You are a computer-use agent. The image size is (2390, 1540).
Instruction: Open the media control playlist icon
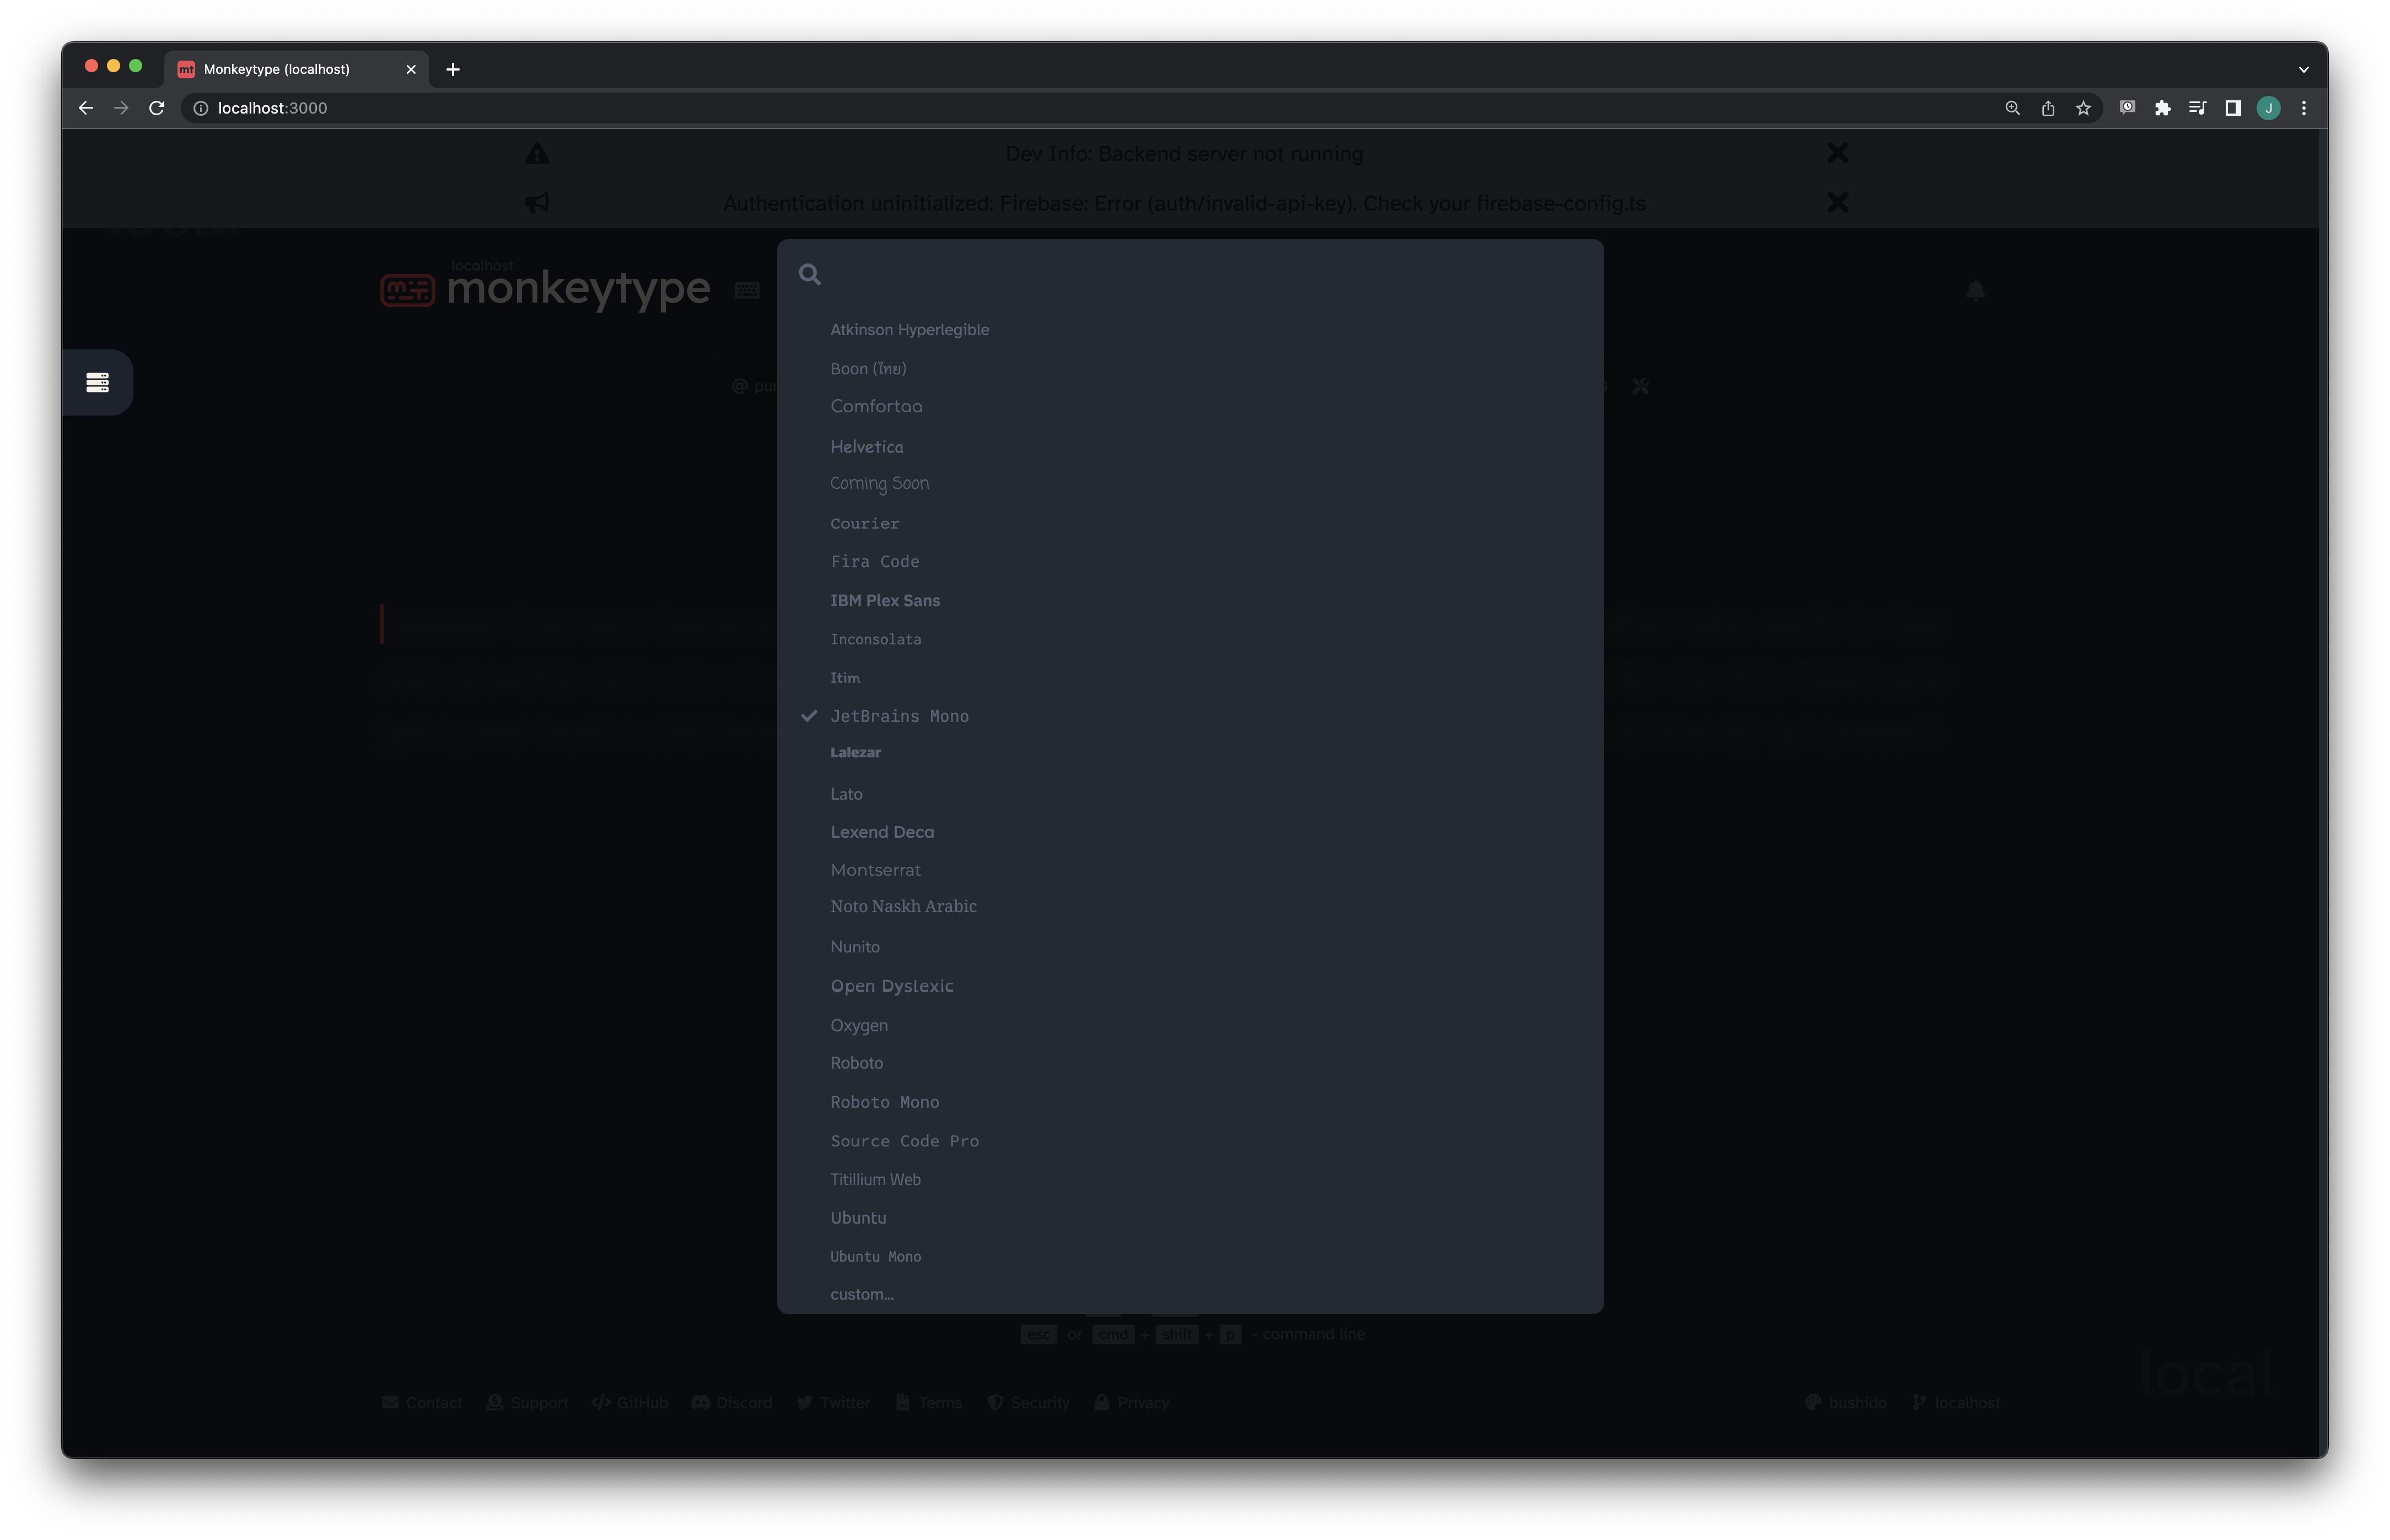[x=2197, y=108]
